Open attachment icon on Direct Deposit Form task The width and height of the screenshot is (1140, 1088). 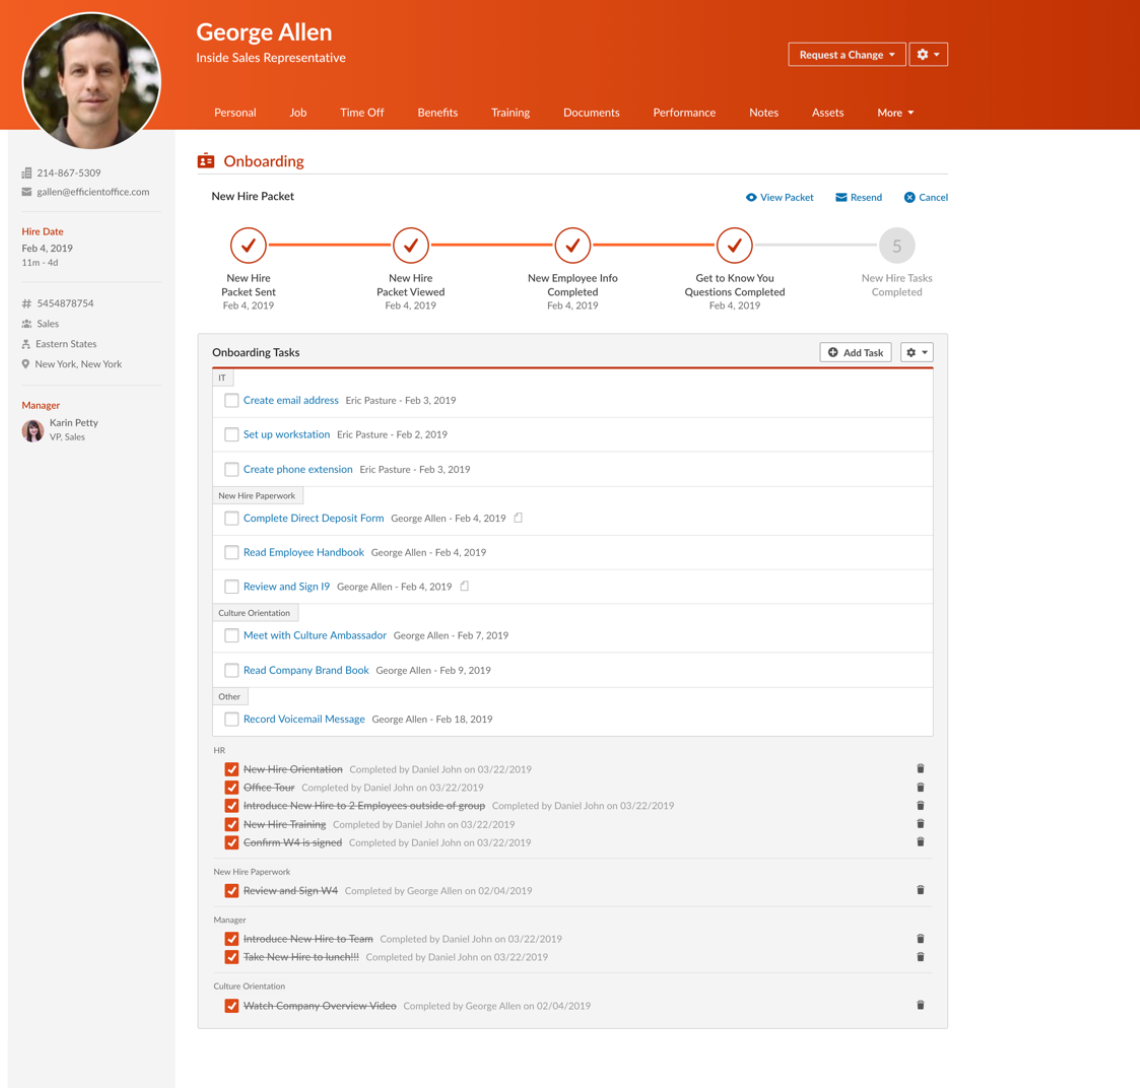[518, 518]
